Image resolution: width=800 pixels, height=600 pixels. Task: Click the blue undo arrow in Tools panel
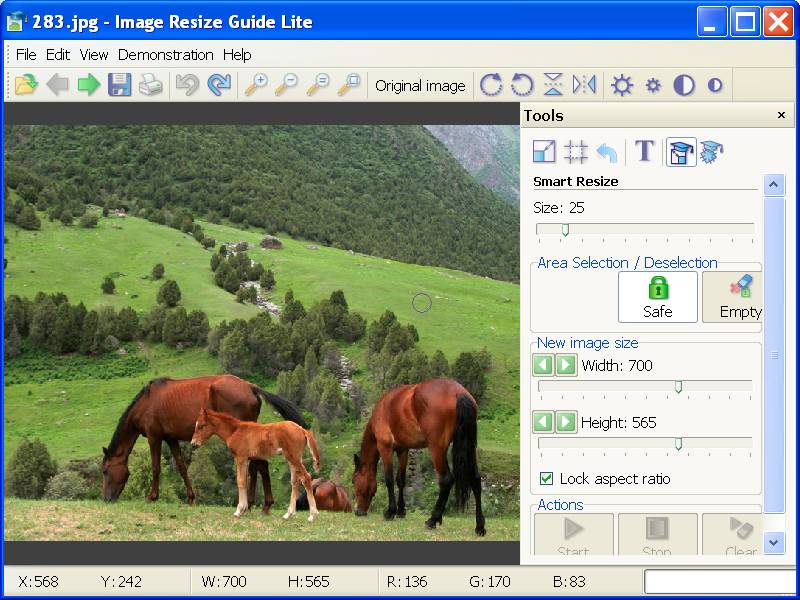[x=607, y=153]
